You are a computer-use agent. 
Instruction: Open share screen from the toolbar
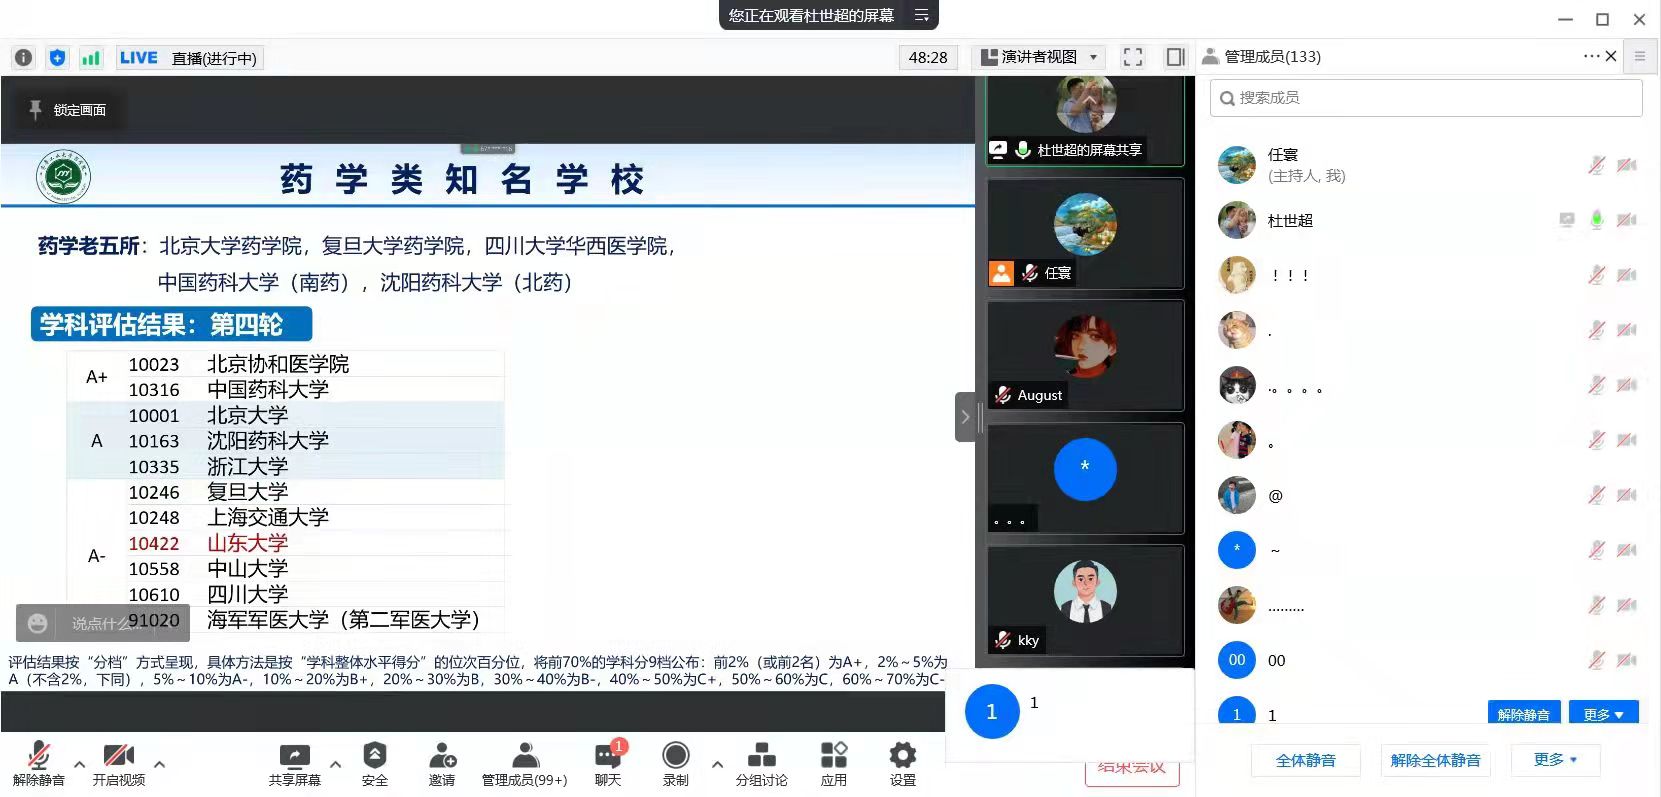coord(295,765)
